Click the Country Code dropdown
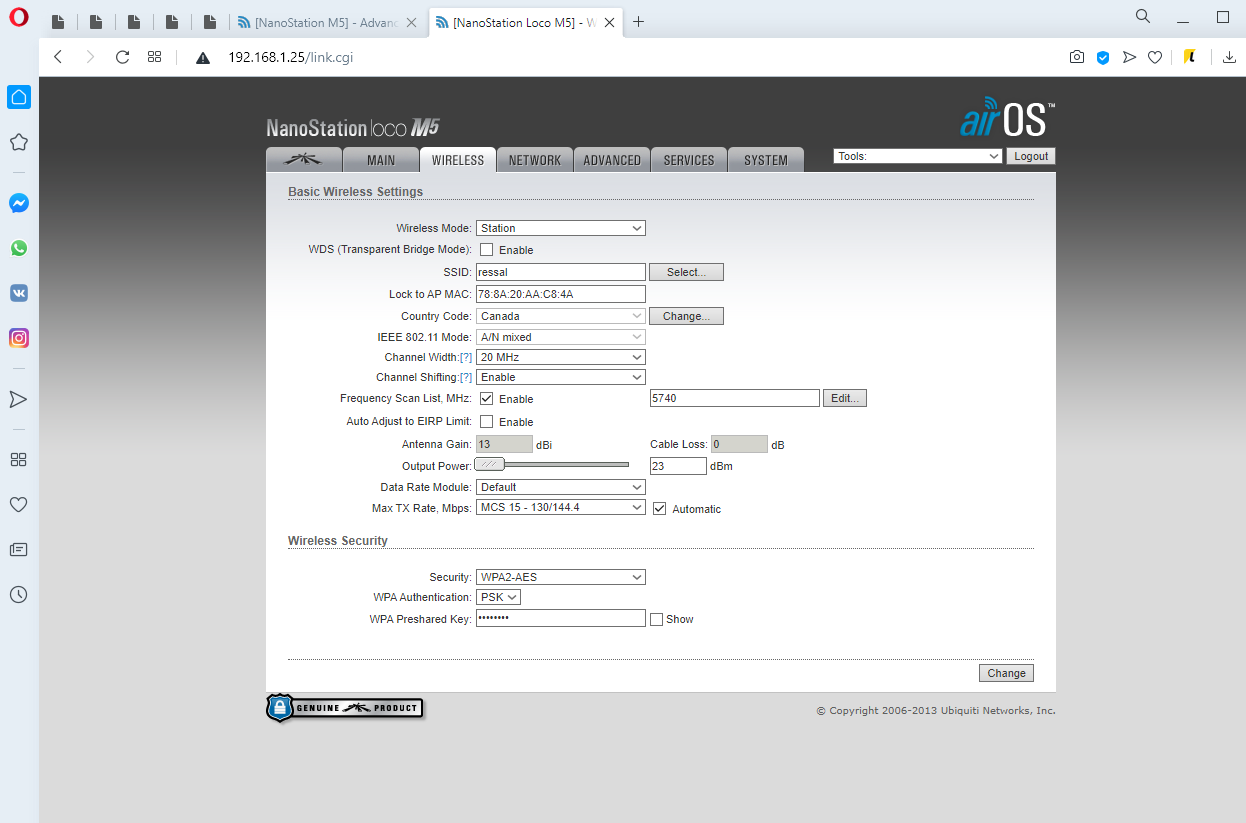 tap(561, 316)
